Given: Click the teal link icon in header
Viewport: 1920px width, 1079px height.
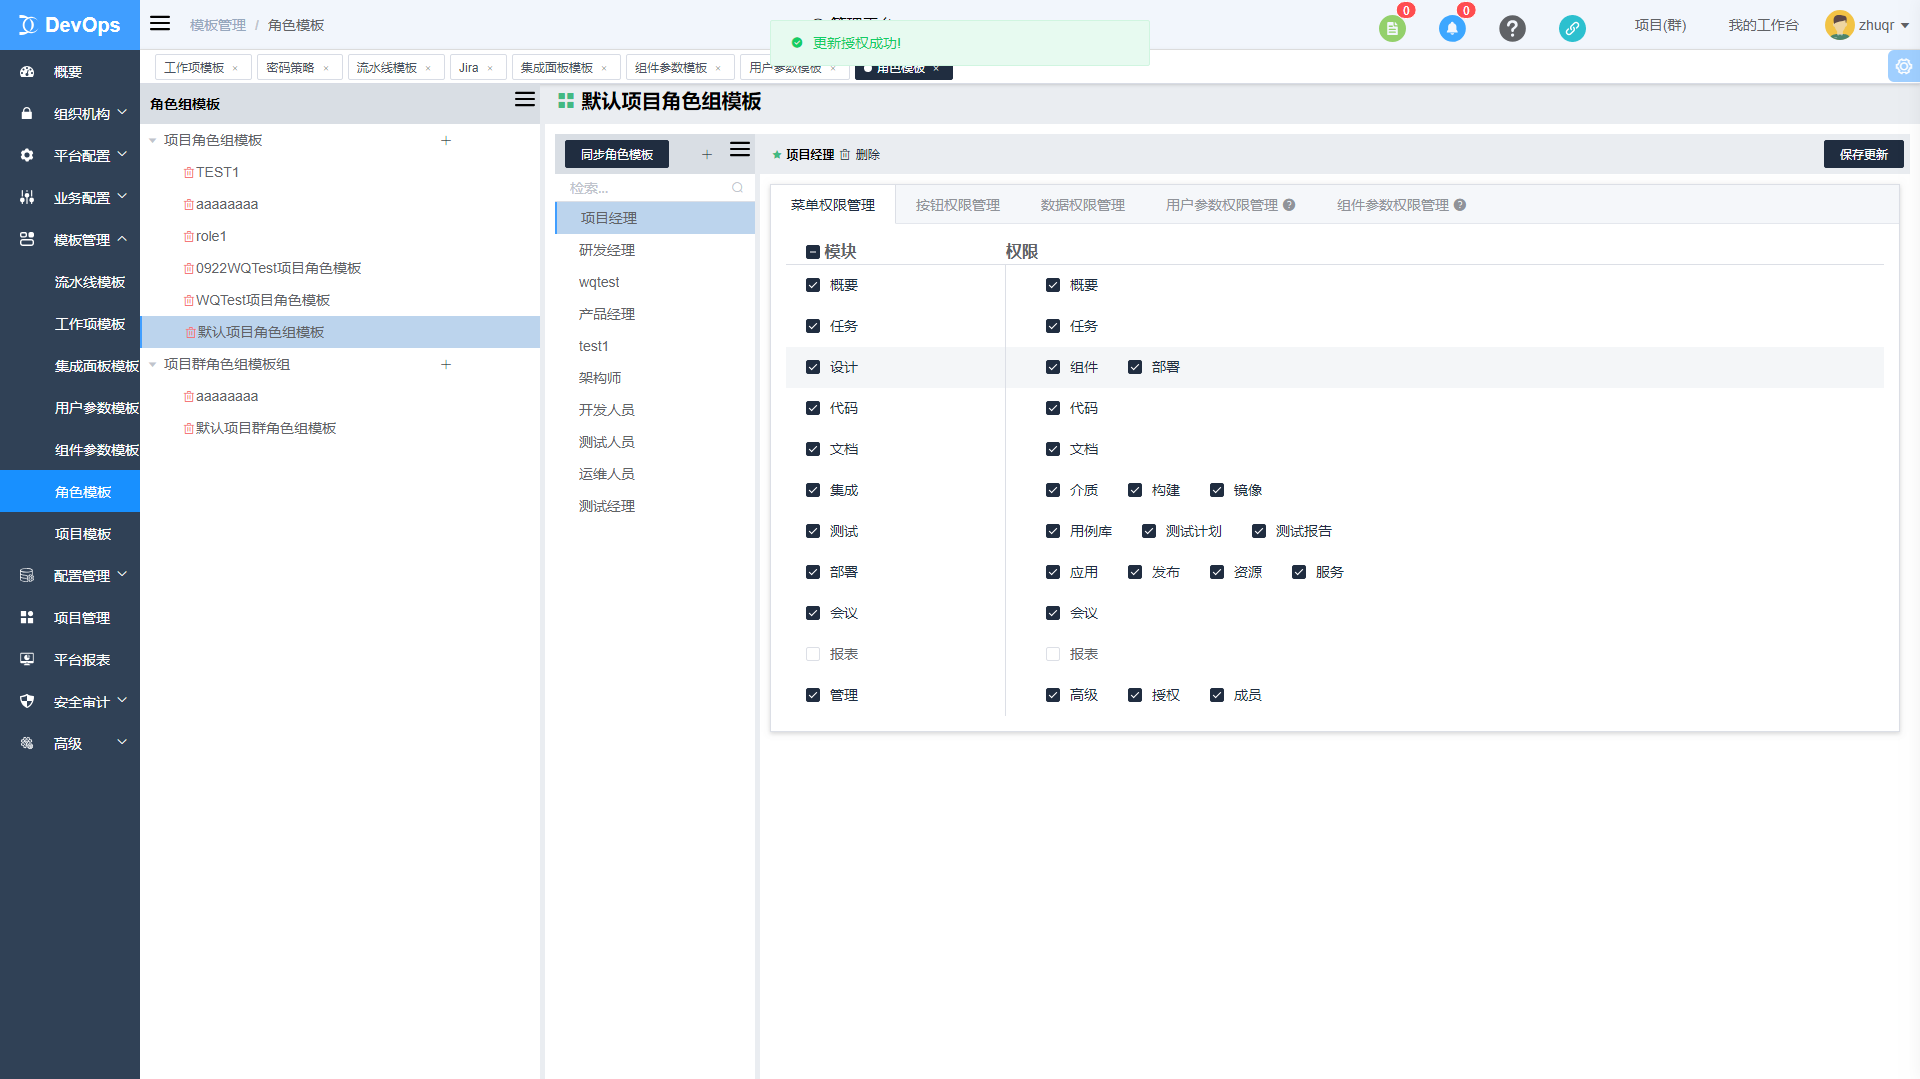Looking at the screenshot, I should pos(1572,28).
